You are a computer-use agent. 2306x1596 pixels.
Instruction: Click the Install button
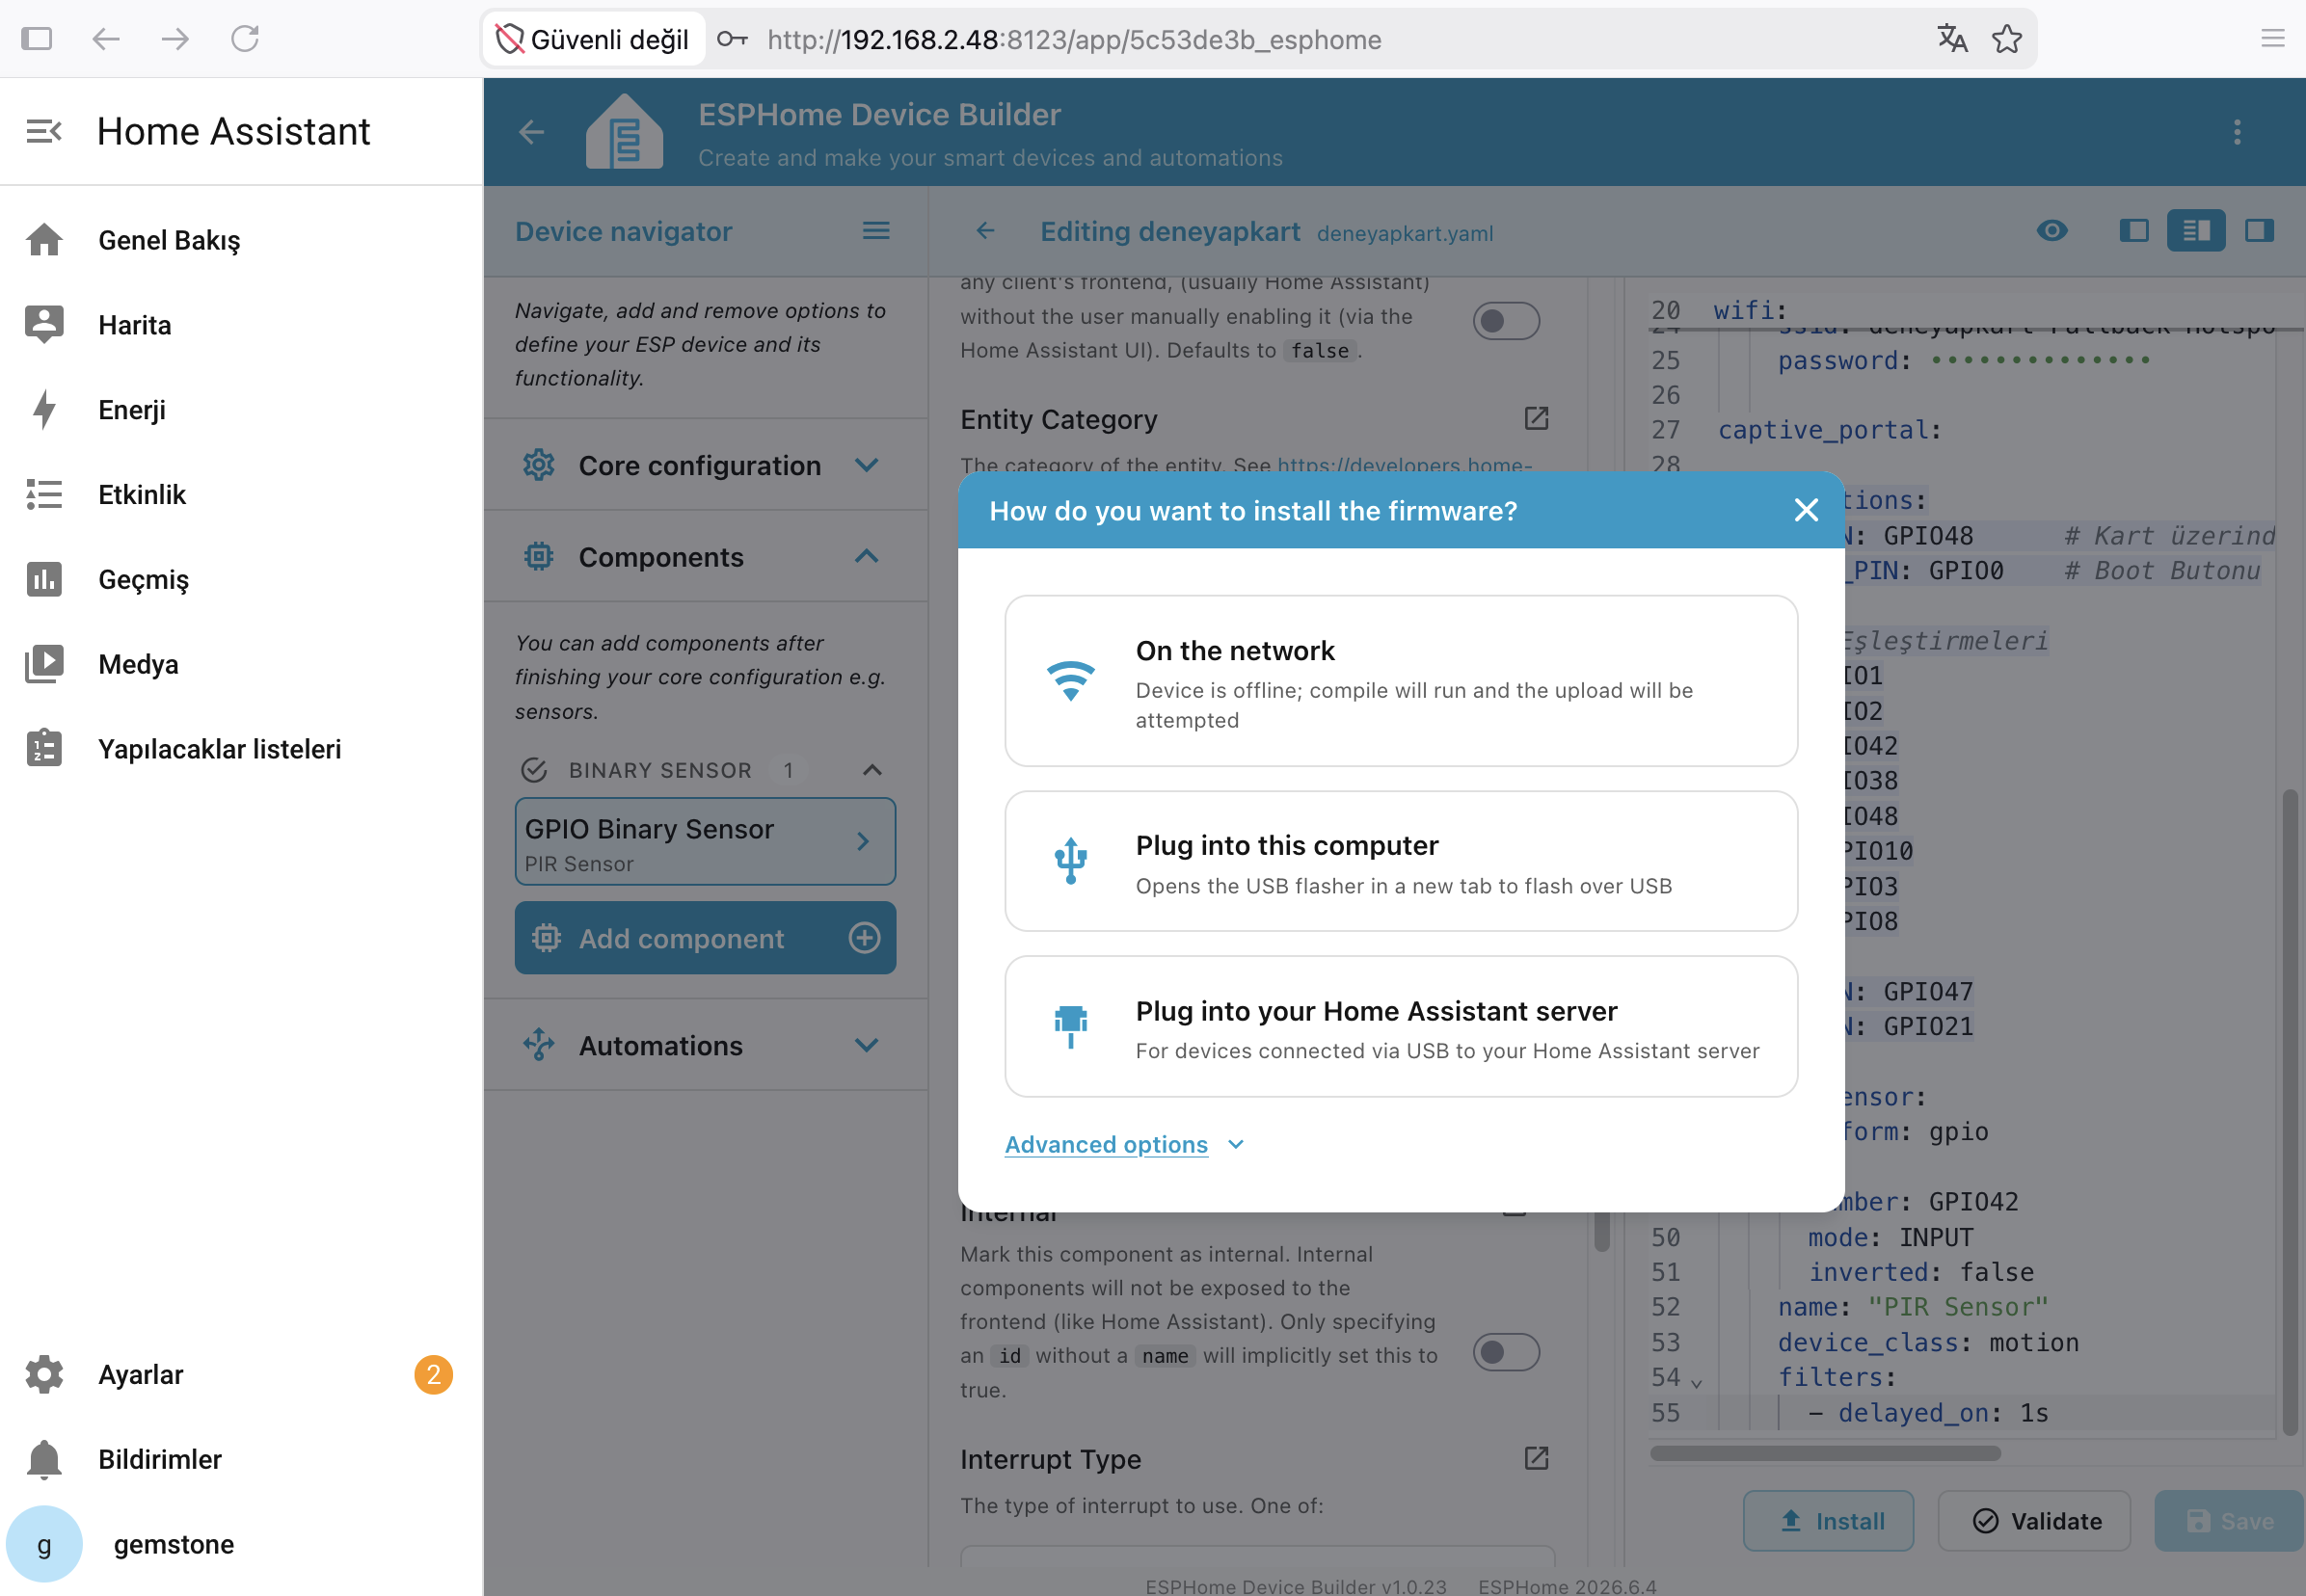[1828, 1520]
